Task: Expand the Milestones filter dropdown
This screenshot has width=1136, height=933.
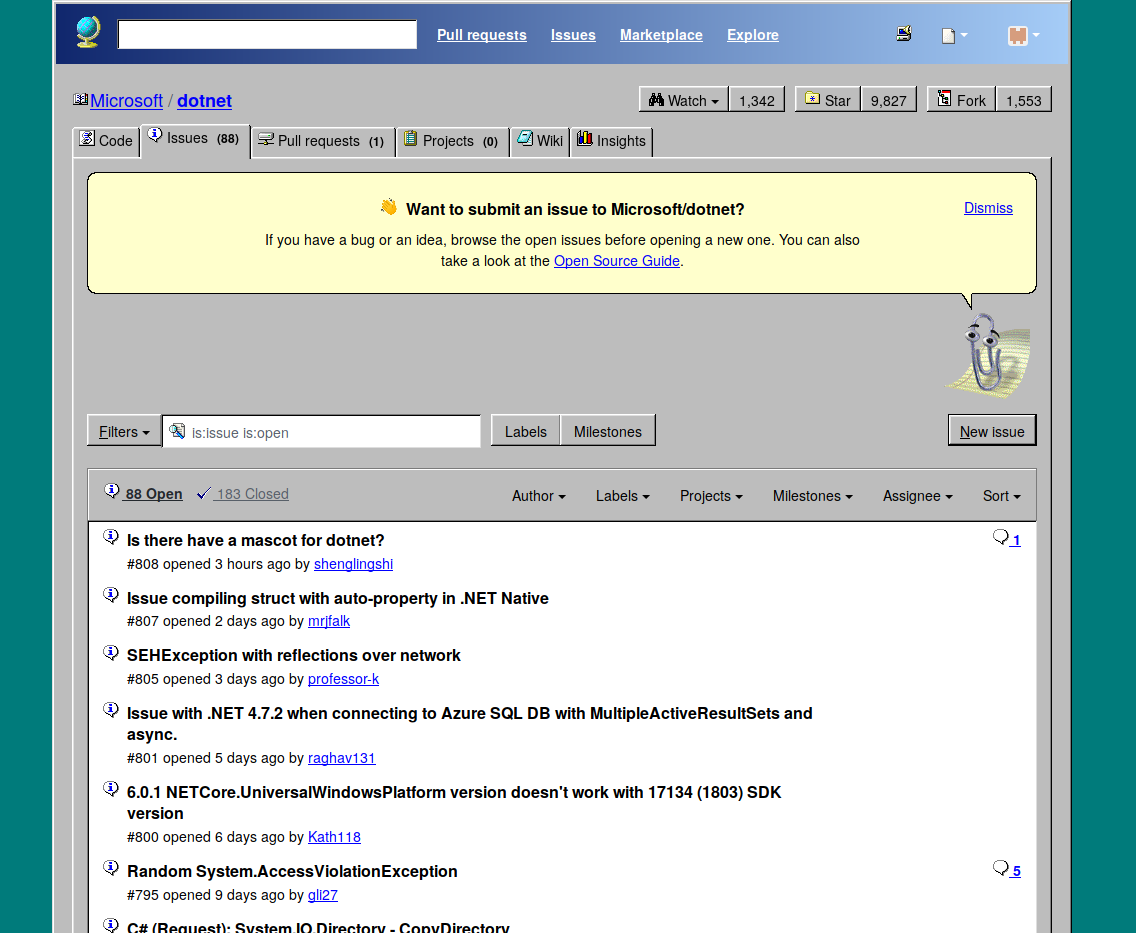Action: 812,495
